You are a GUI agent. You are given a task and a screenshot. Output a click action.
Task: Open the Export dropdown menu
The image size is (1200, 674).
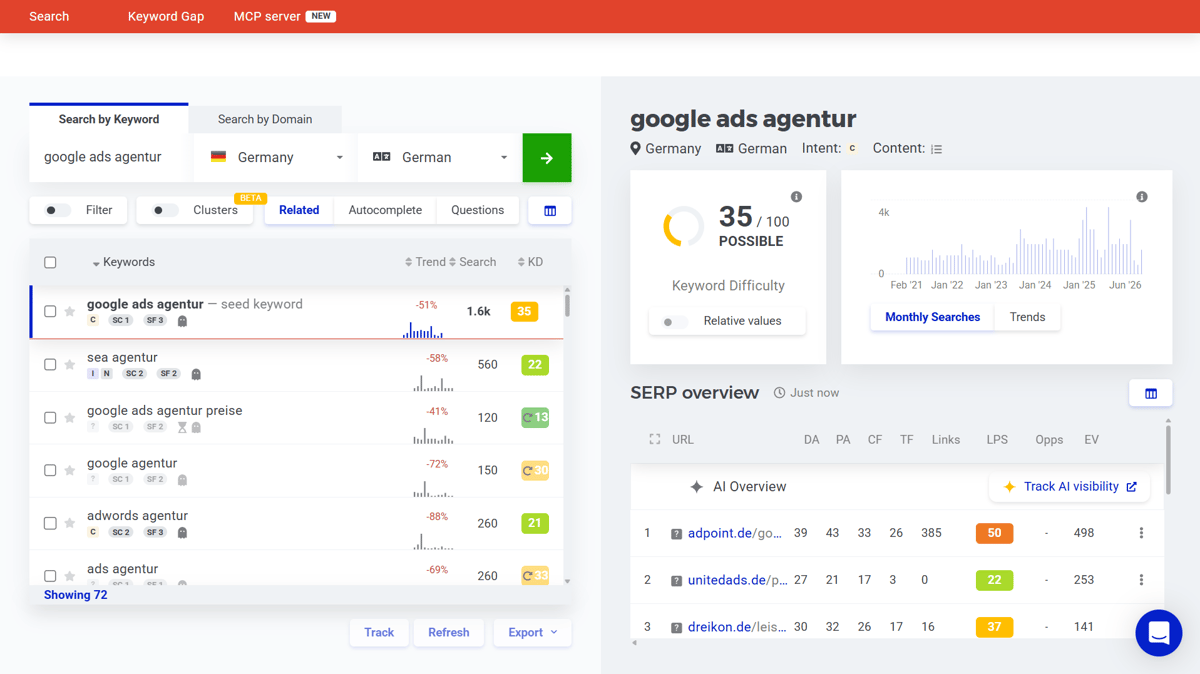point(532,633)
